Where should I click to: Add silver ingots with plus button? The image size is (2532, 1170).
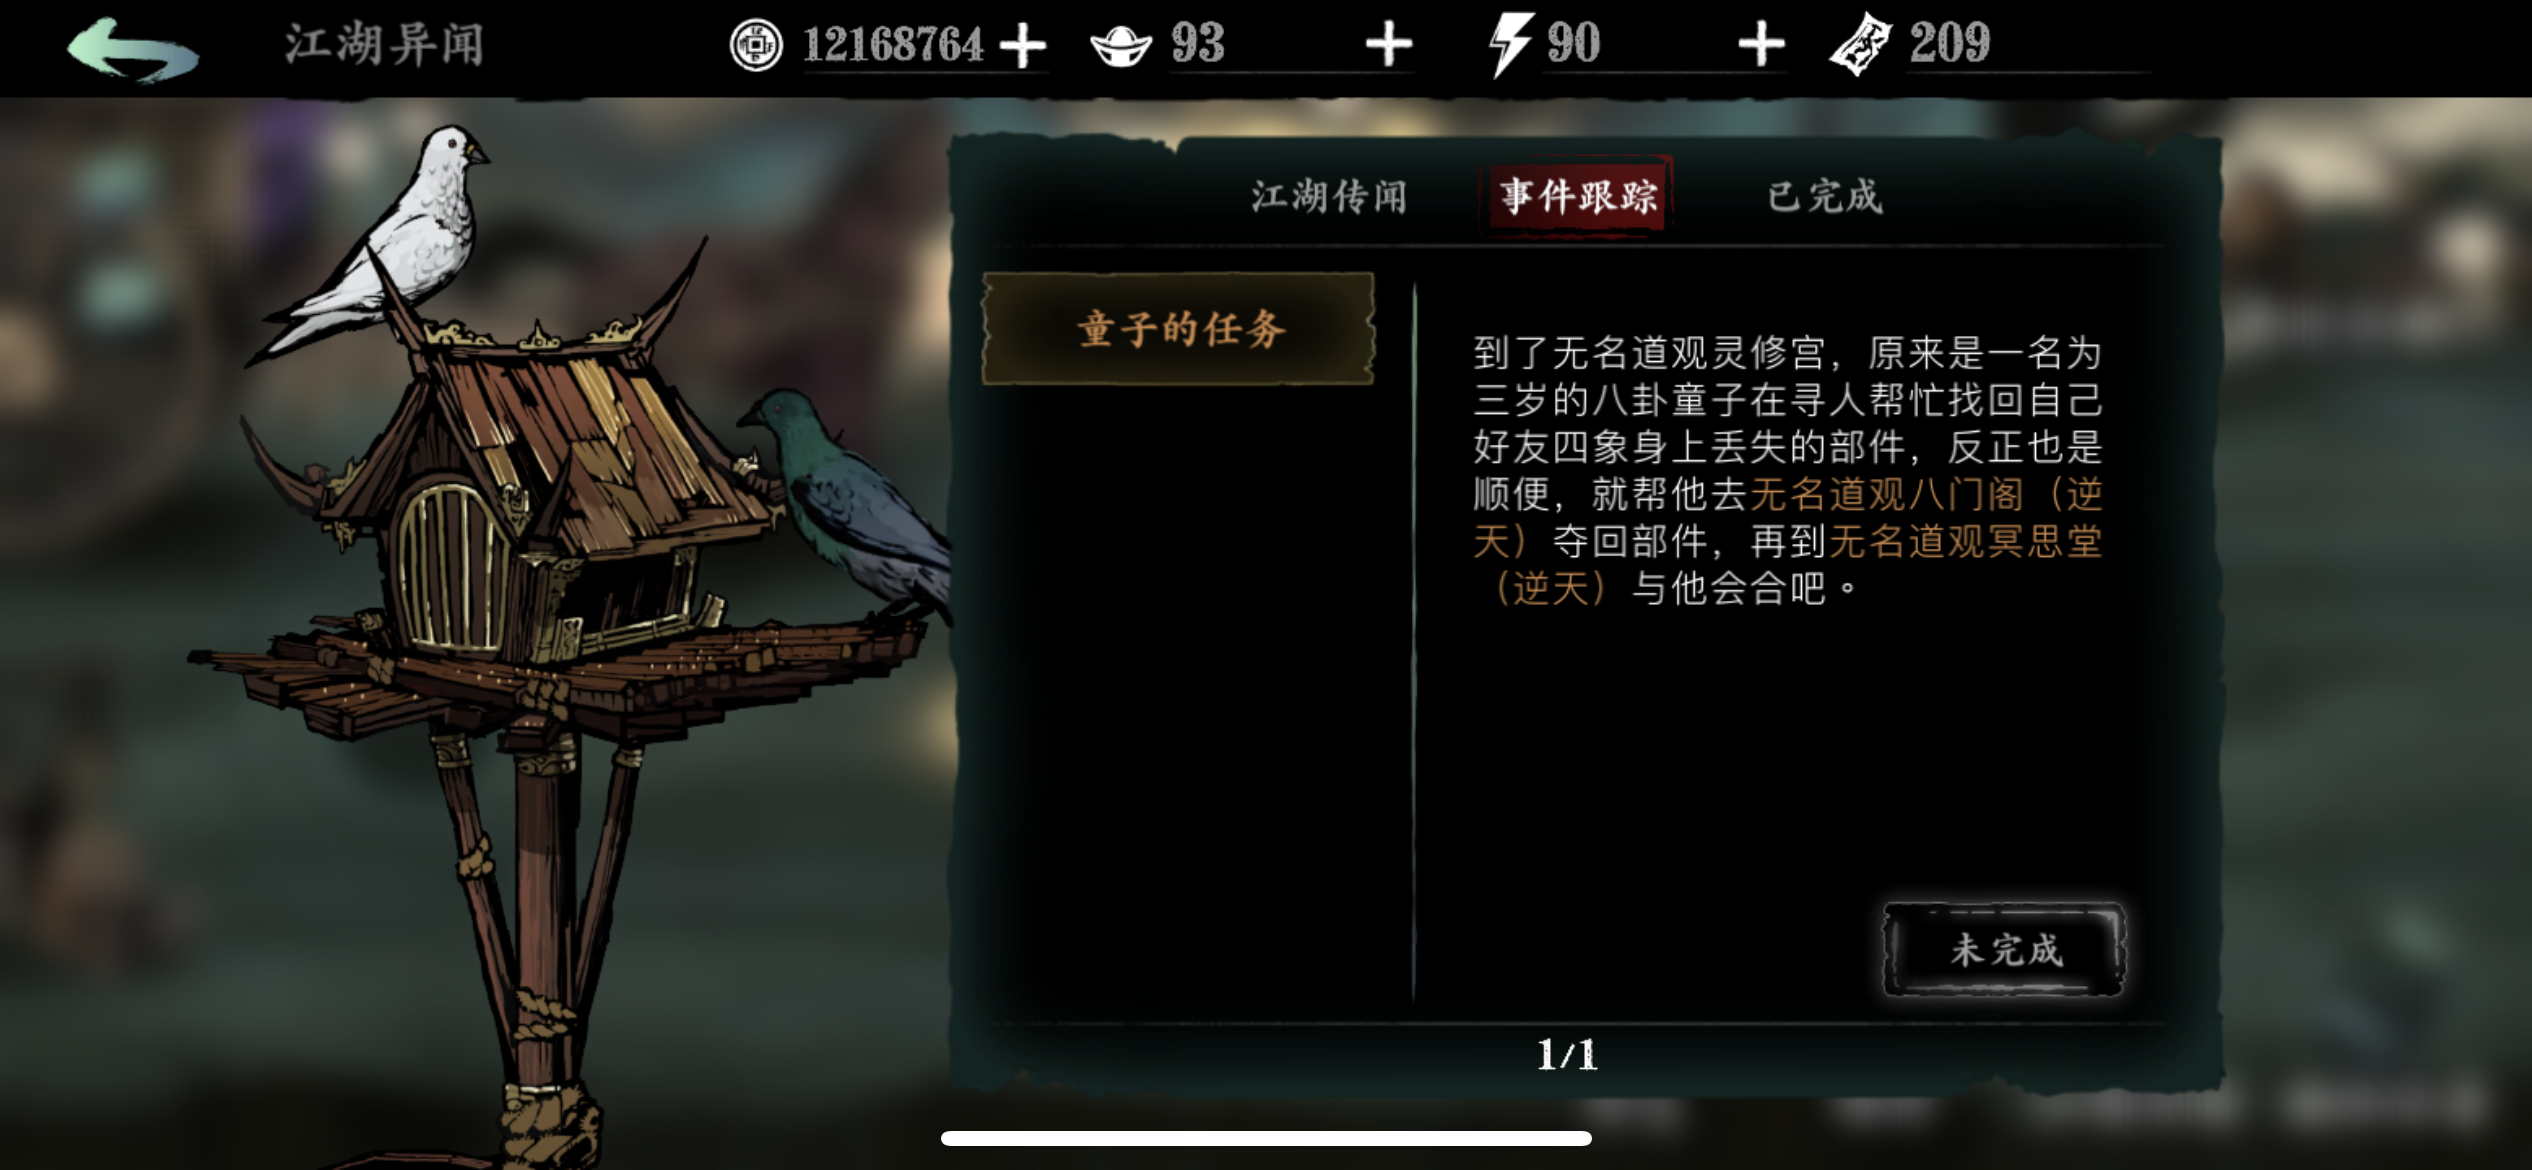[x=1389, y=45]
